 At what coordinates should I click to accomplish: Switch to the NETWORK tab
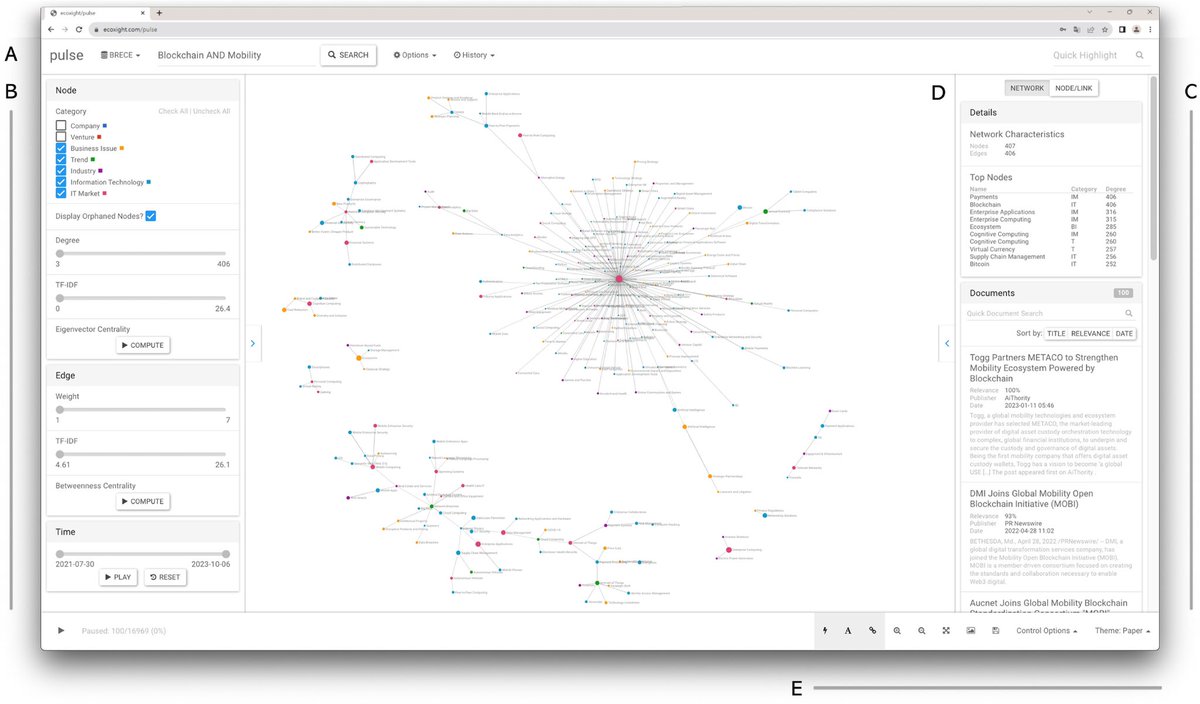(x=1027, y=88)
